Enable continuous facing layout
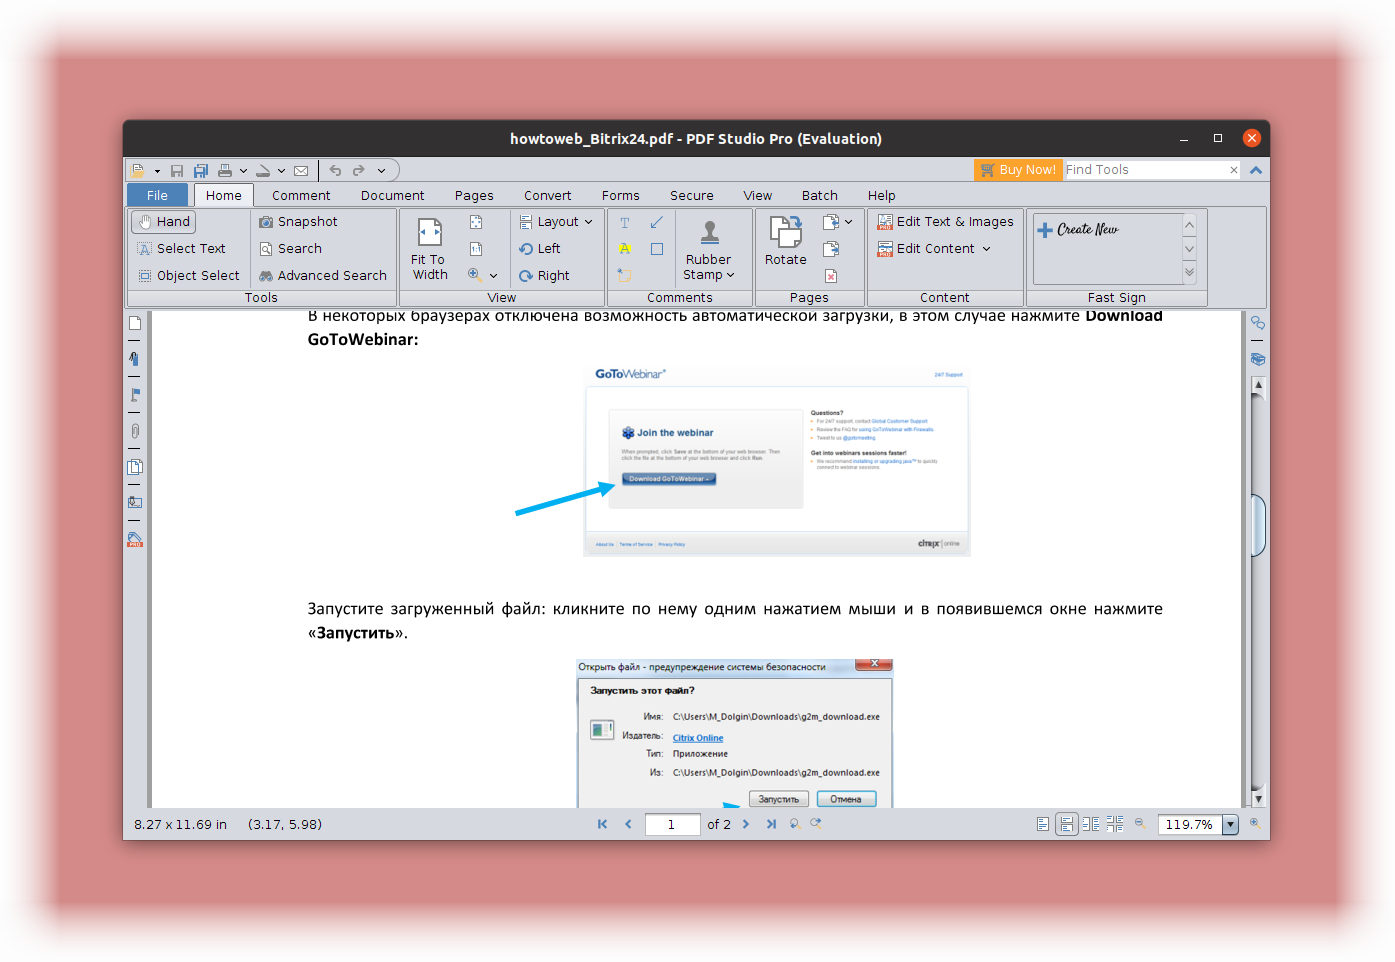 point(1115,824)
